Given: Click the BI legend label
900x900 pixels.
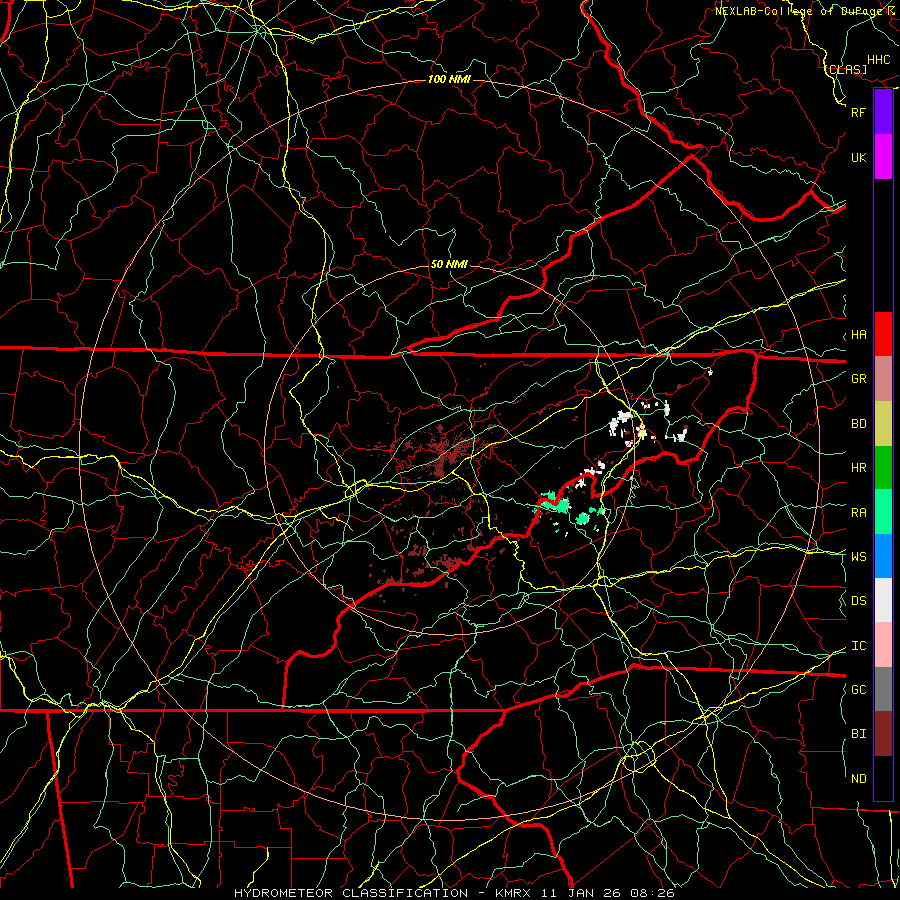Looking at the screenshot, I should [859, 734].
